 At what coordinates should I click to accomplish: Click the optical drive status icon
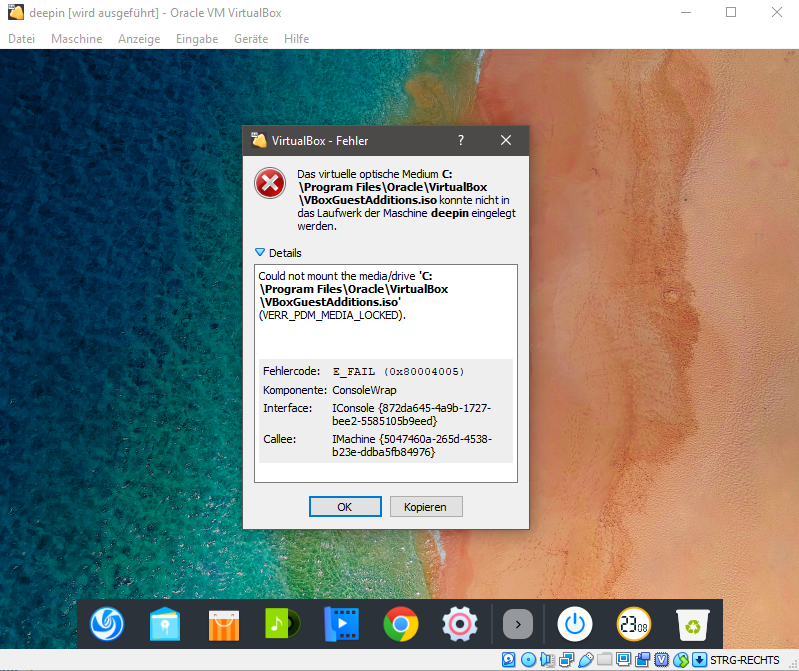coord(528,660)
